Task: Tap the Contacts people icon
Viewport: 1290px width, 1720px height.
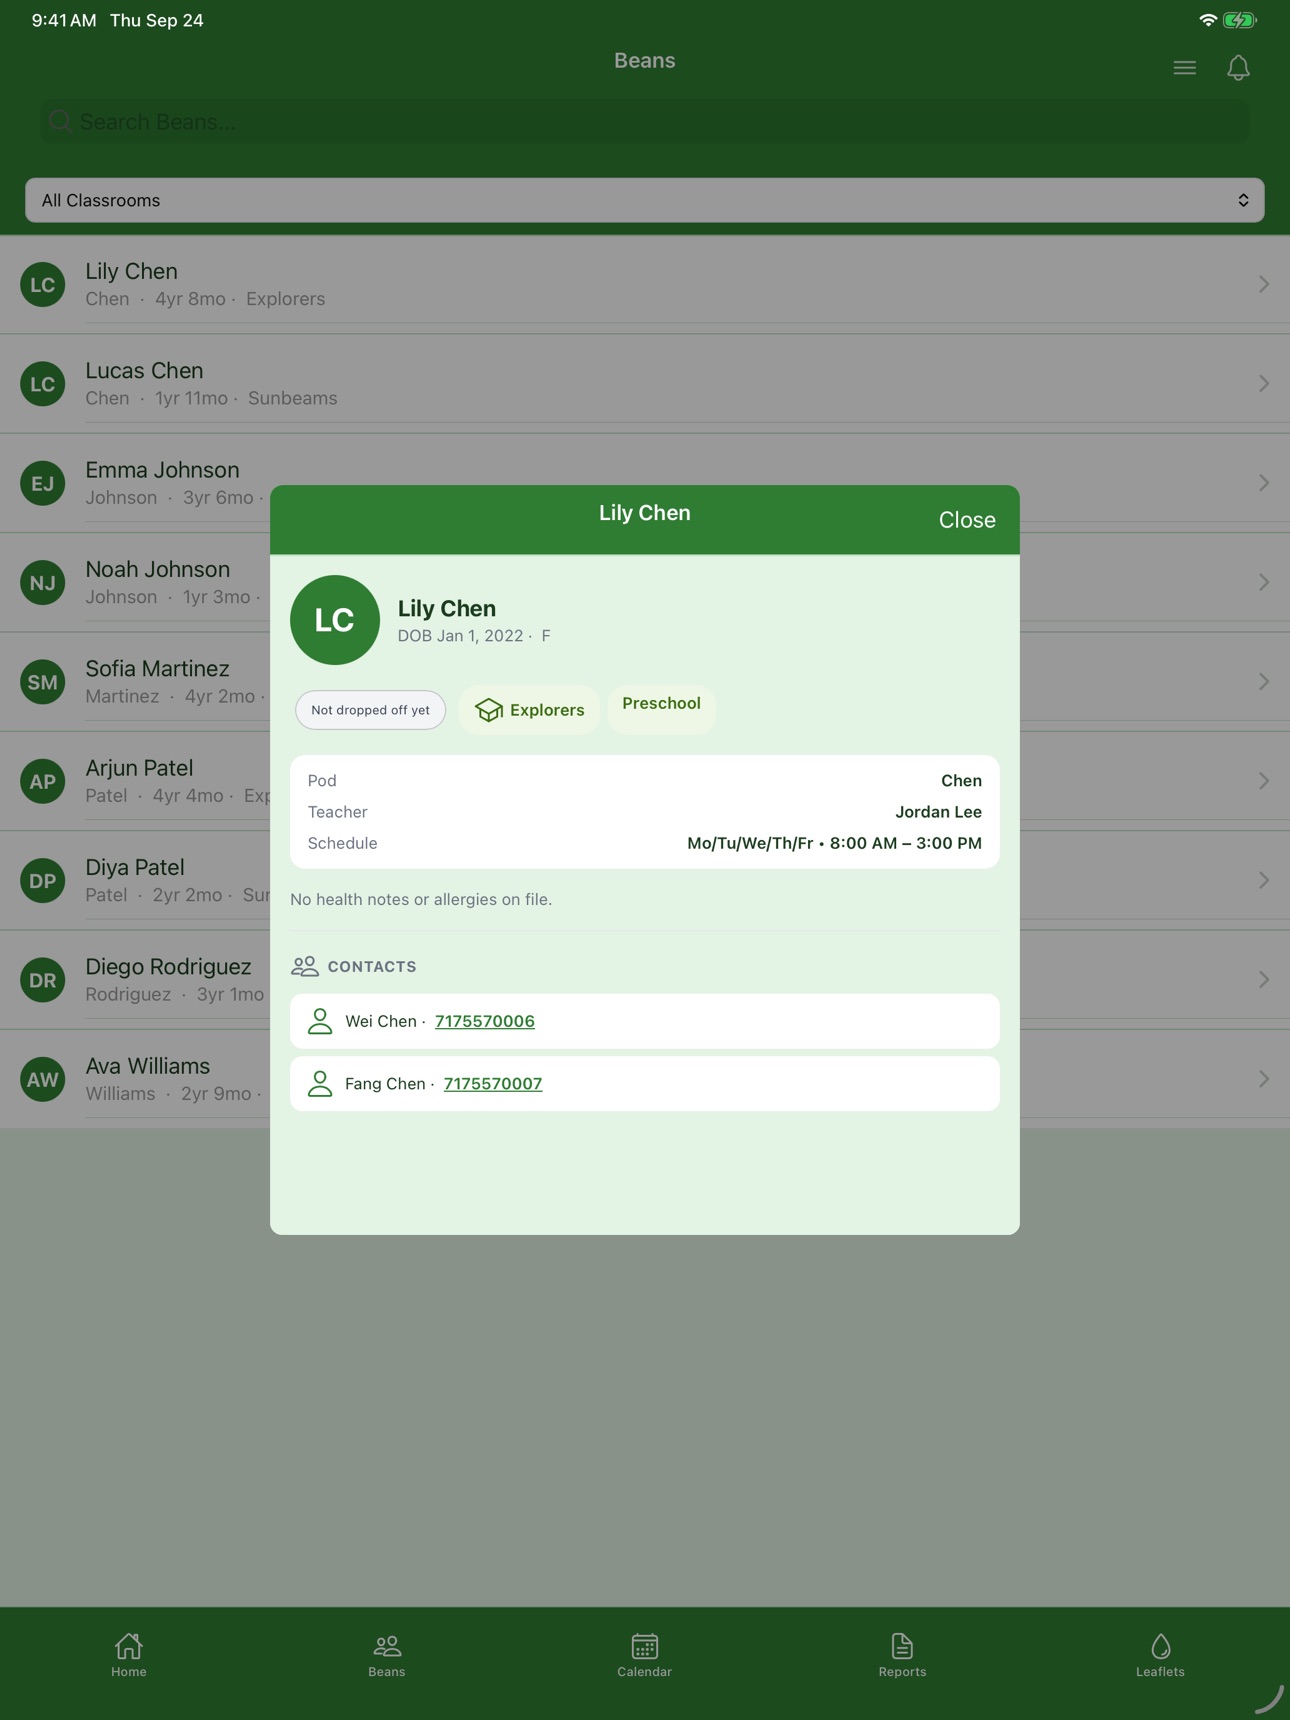Action: 305,966
